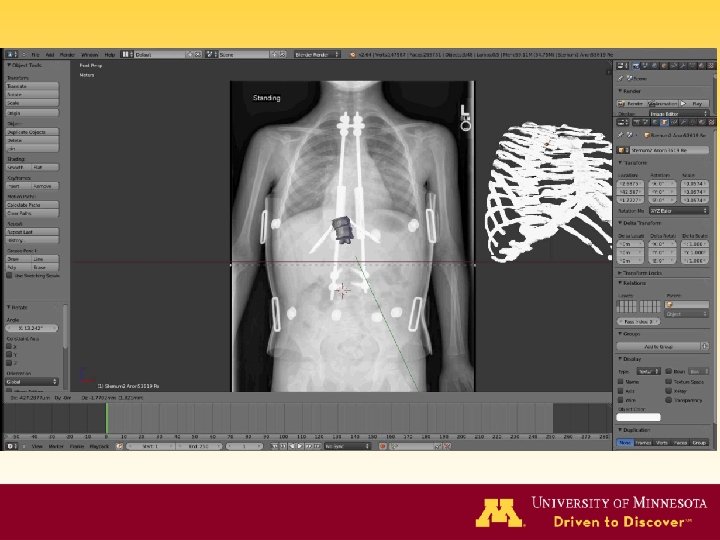
Task: Click the timeline editor type icon
Action: 12,446
